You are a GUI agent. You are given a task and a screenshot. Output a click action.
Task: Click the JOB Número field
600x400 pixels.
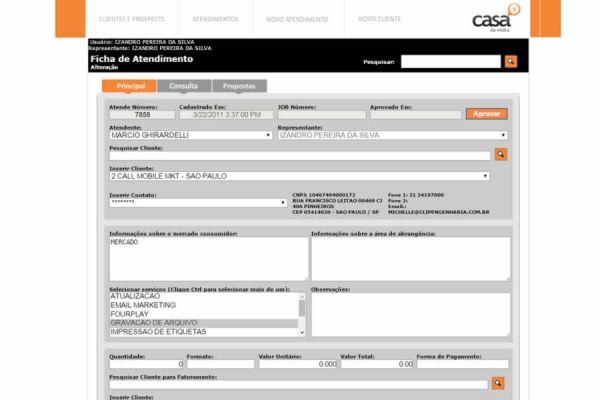pyautogui.click(x=321, y=115)
